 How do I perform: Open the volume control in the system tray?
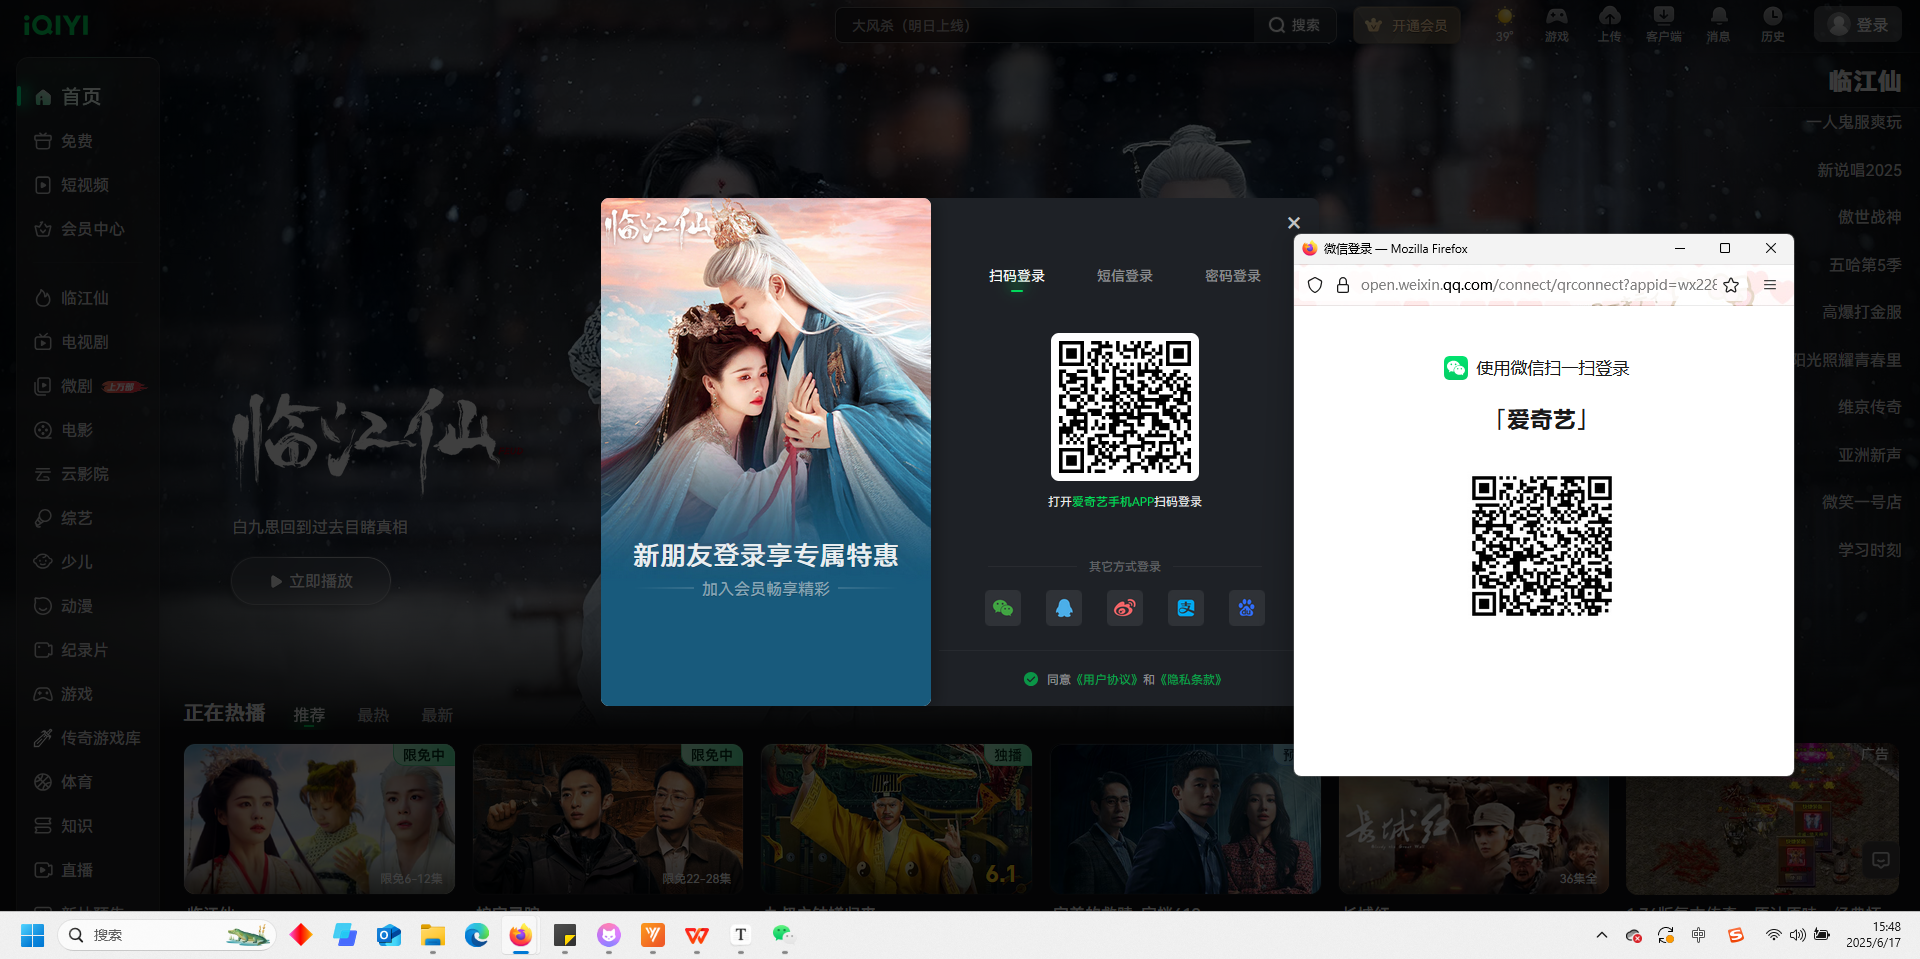[1797, 935]
